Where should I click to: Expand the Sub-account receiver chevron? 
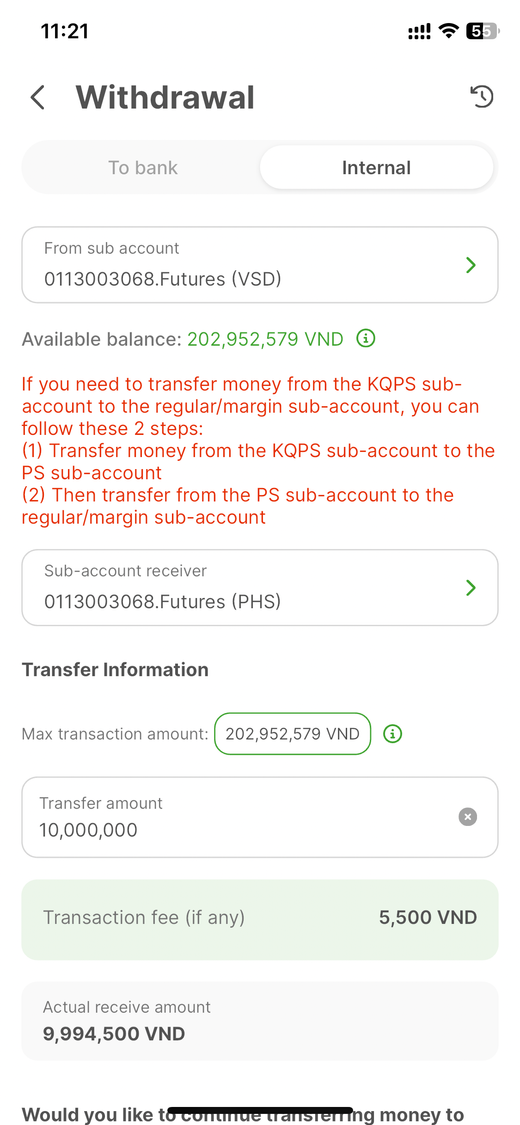471,588
